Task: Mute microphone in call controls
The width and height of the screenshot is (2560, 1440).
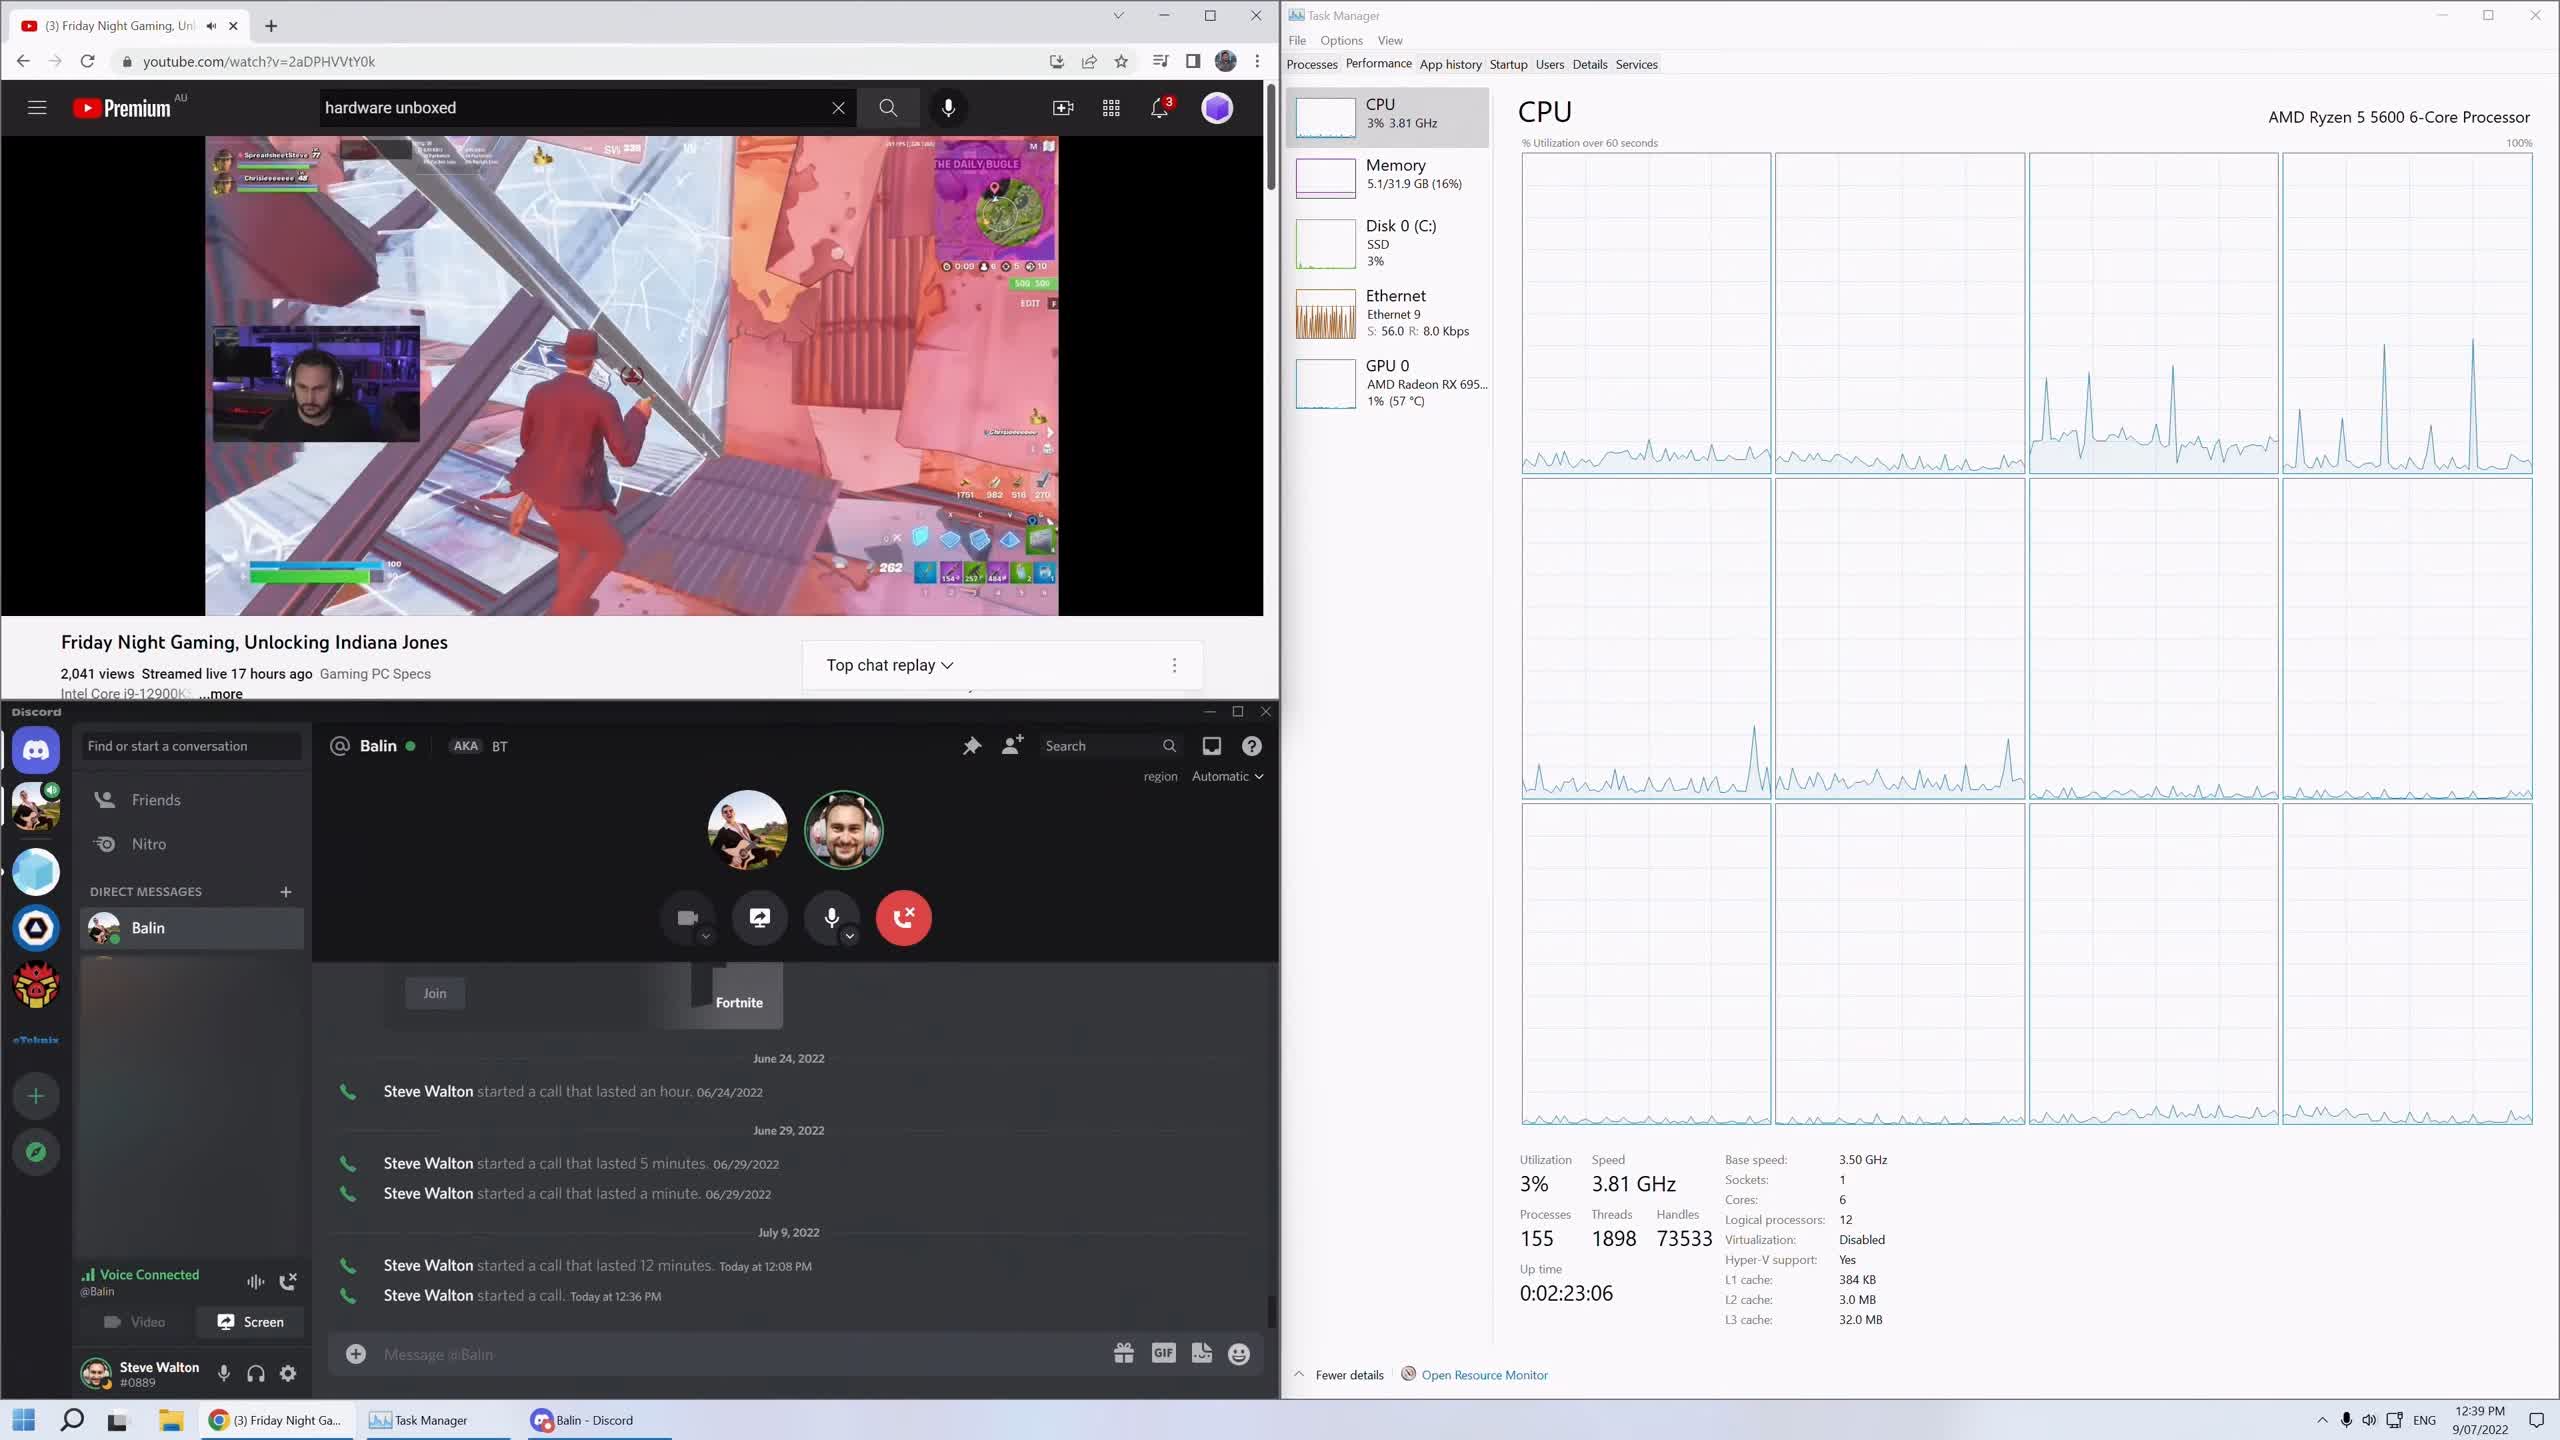Action: click(830, 918)
